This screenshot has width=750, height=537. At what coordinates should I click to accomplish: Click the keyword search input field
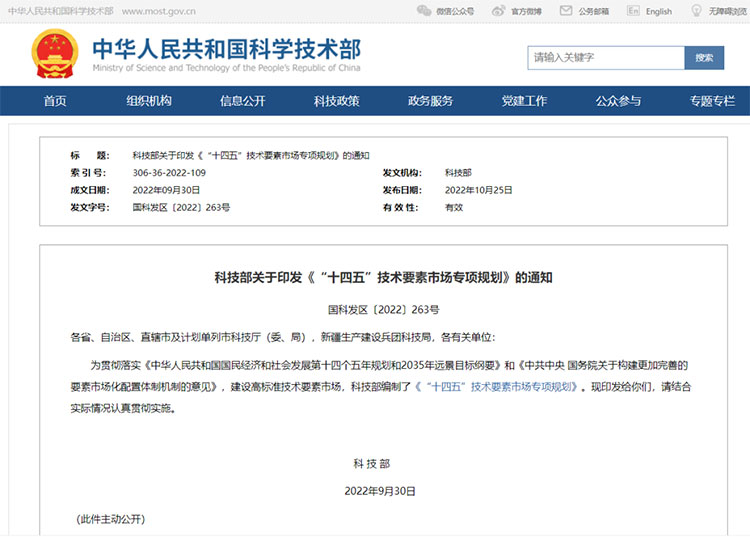tap(605, 58)
